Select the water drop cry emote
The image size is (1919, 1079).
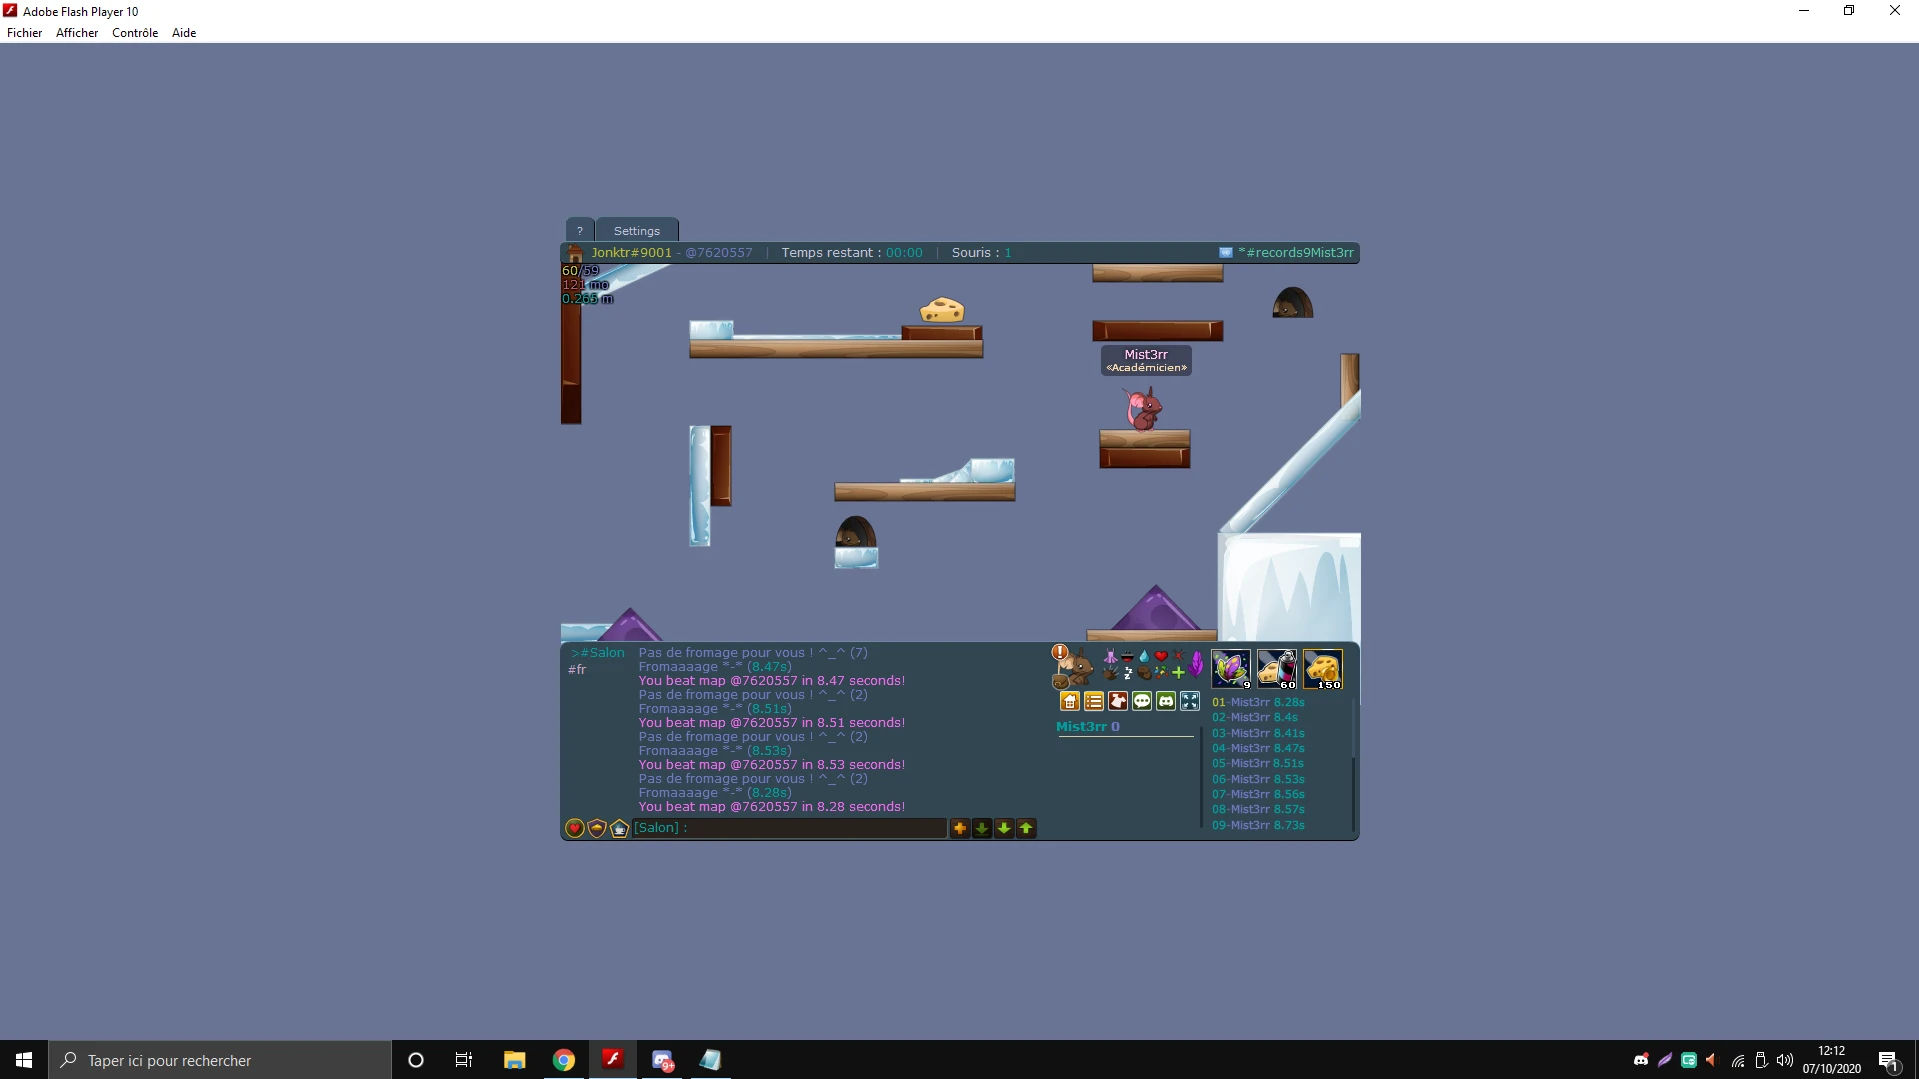(x=1144, y=657)
